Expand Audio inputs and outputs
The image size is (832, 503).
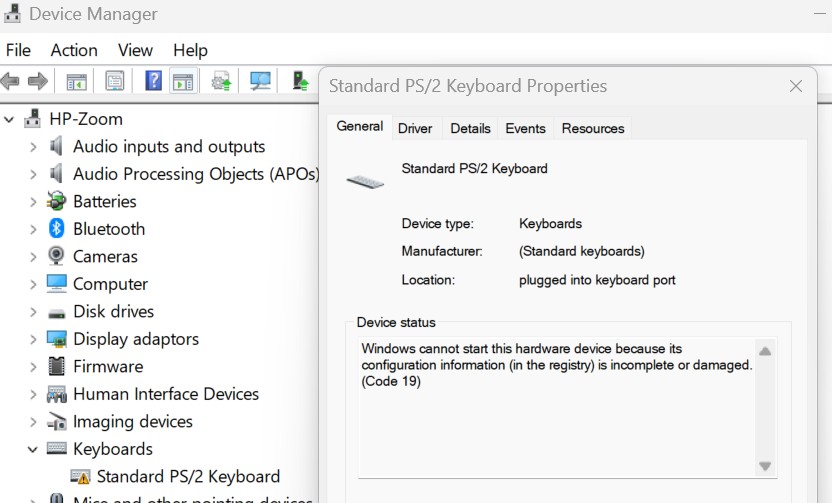(x=33, y=146)
